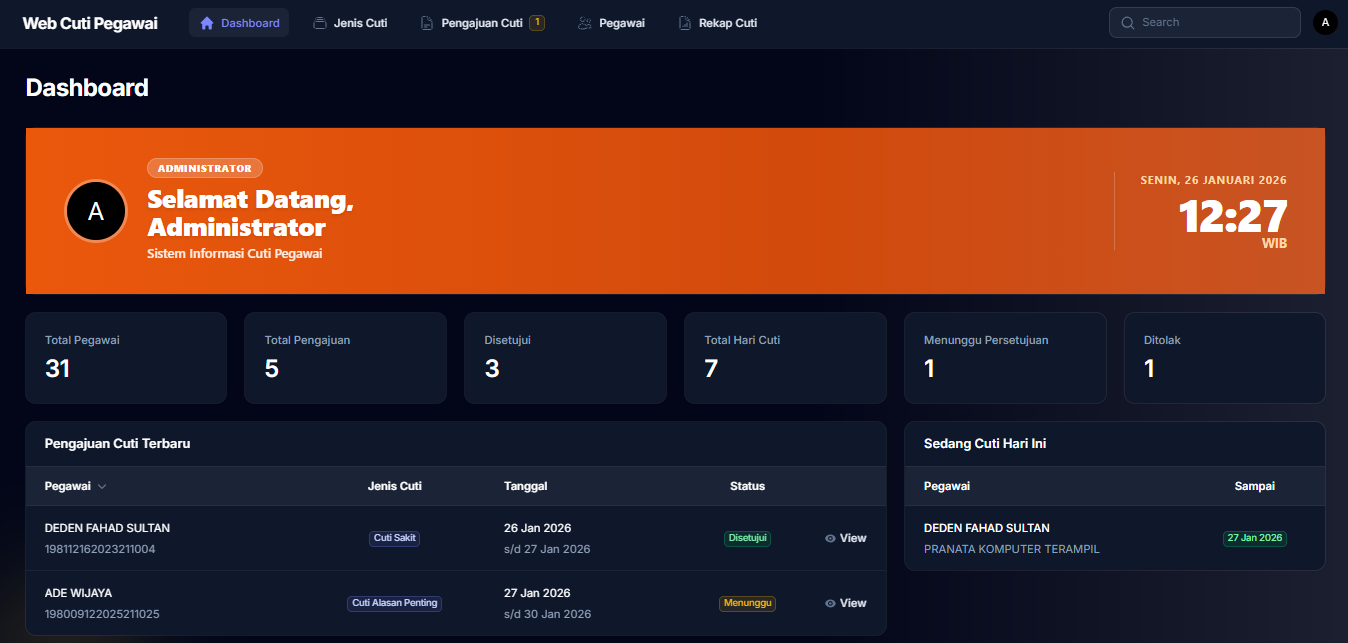Switch to the Dashboard menu item
Image resolution: width=1348 pixels, height=643 pixels.
(239, 22)
